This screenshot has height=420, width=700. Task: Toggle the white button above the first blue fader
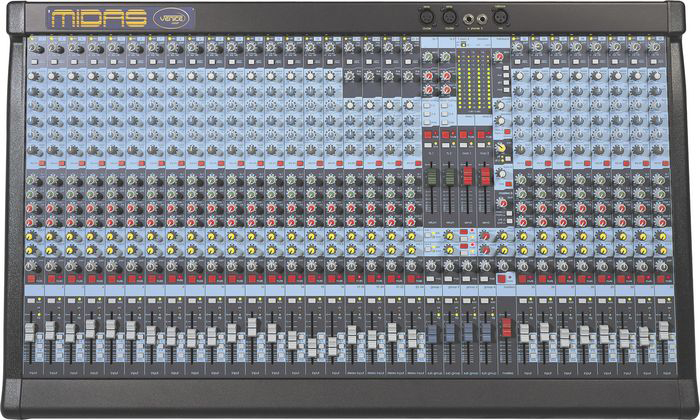(x=430, y=301)
